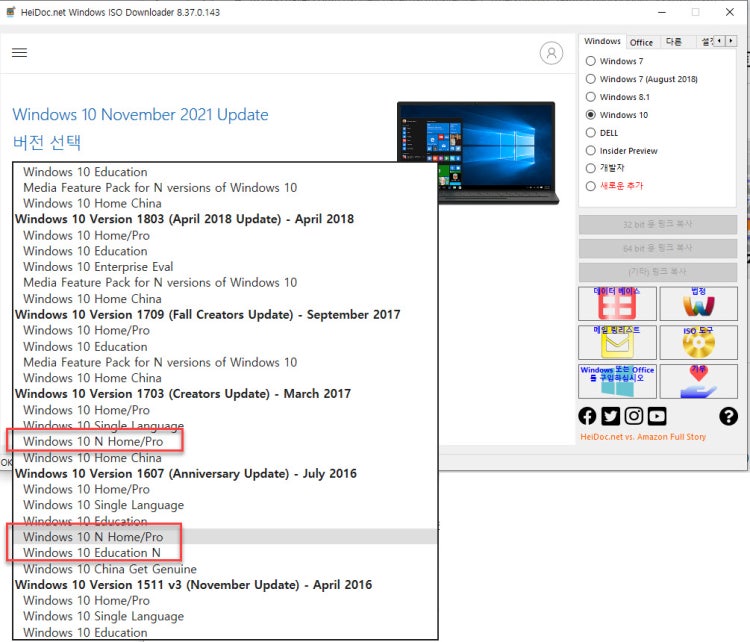Switch to the Office tab
This screenshot has height=642, width=750.
[x=641, y=43]
